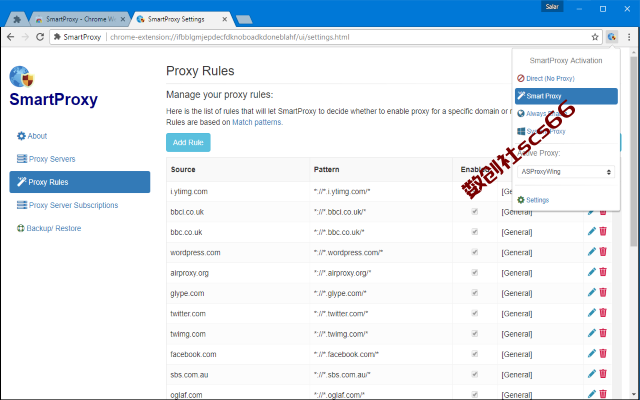Toggle Enabled checkbox for glype.com

coord(474,293)
